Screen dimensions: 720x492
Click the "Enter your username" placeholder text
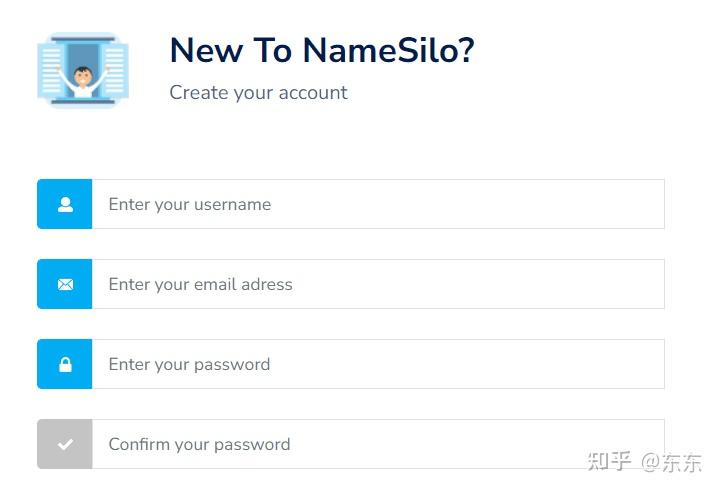pyautogui.click(x=189, y=204)
